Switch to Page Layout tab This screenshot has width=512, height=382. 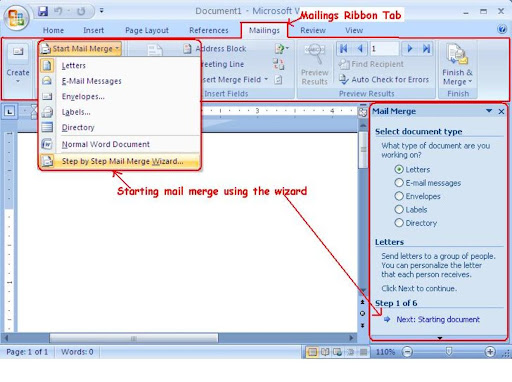coord(147,30)
